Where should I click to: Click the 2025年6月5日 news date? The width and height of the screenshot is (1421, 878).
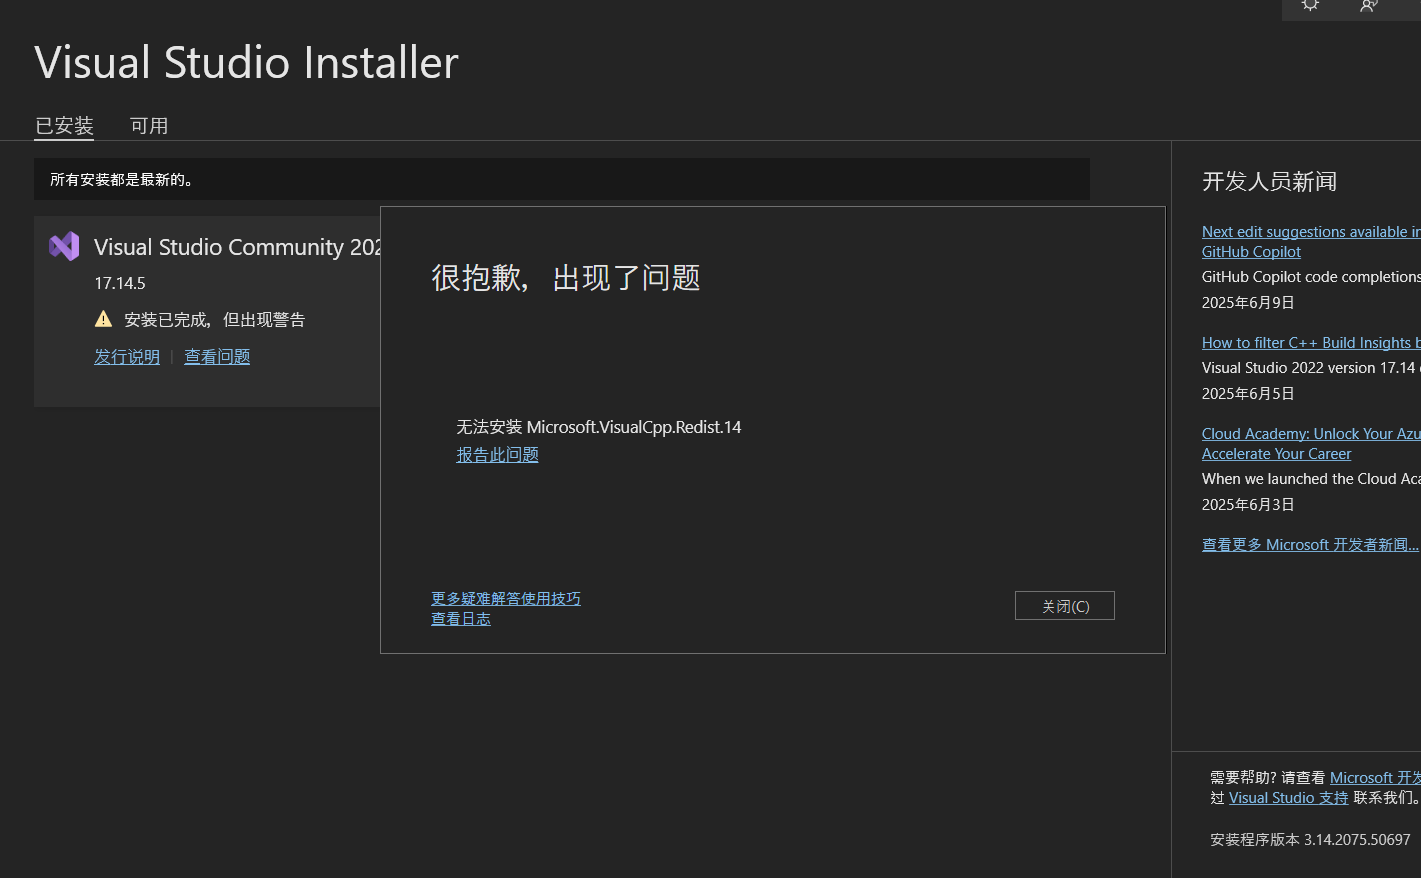(x=1248, y=394)
